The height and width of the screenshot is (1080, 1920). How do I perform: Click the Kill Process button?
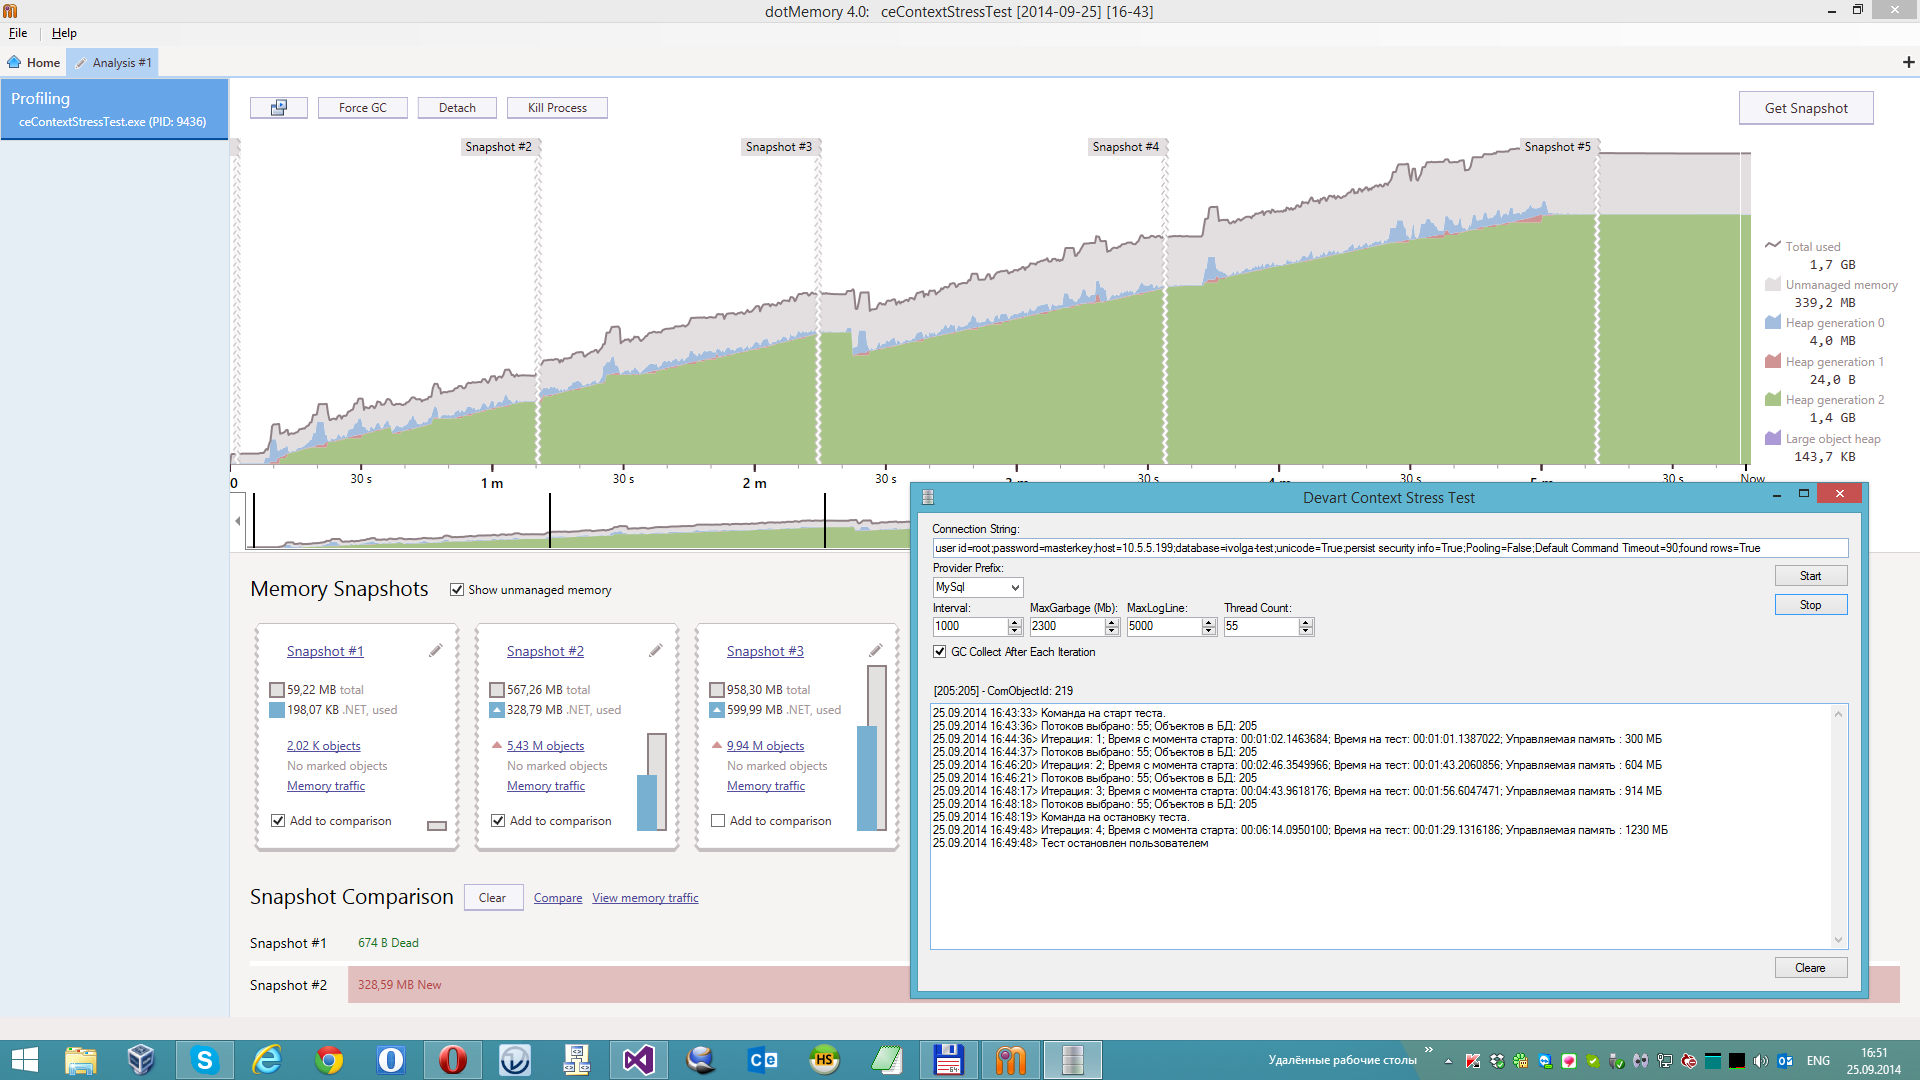pos(557,108)
